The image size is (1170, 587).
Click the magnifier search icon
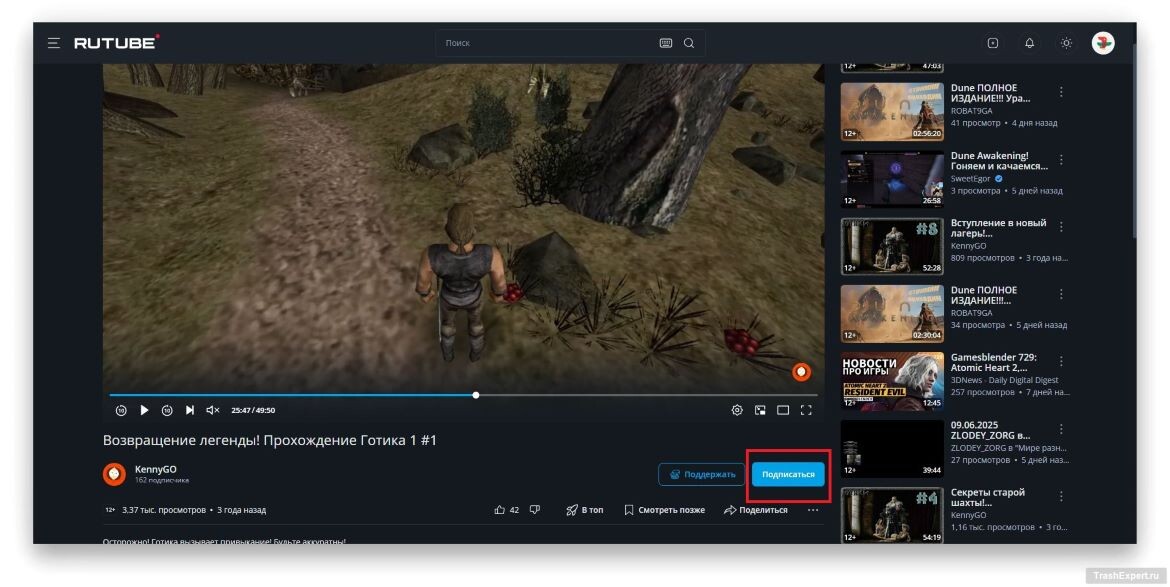coord(689,43)
